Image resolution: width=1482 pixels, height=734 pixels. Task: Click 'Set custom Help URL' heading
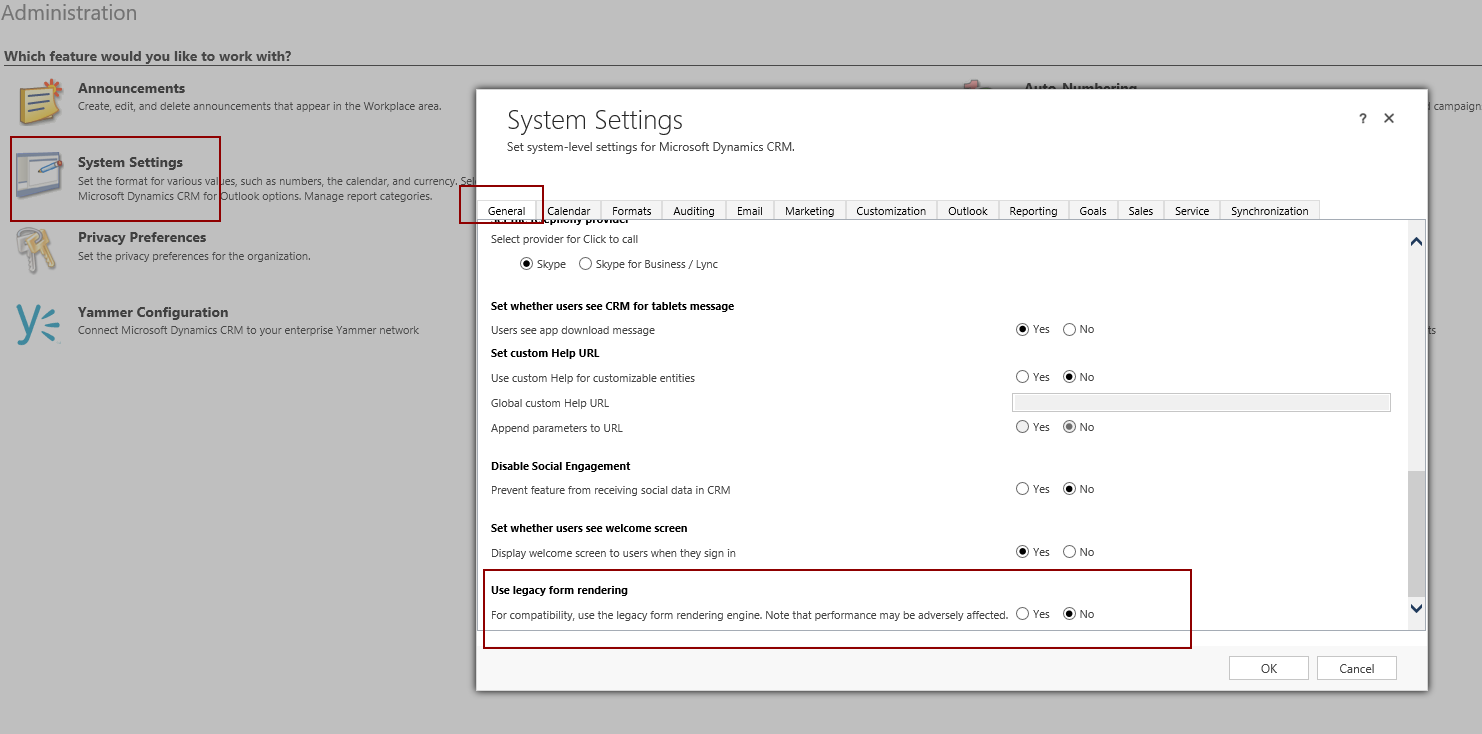(545, 353)
